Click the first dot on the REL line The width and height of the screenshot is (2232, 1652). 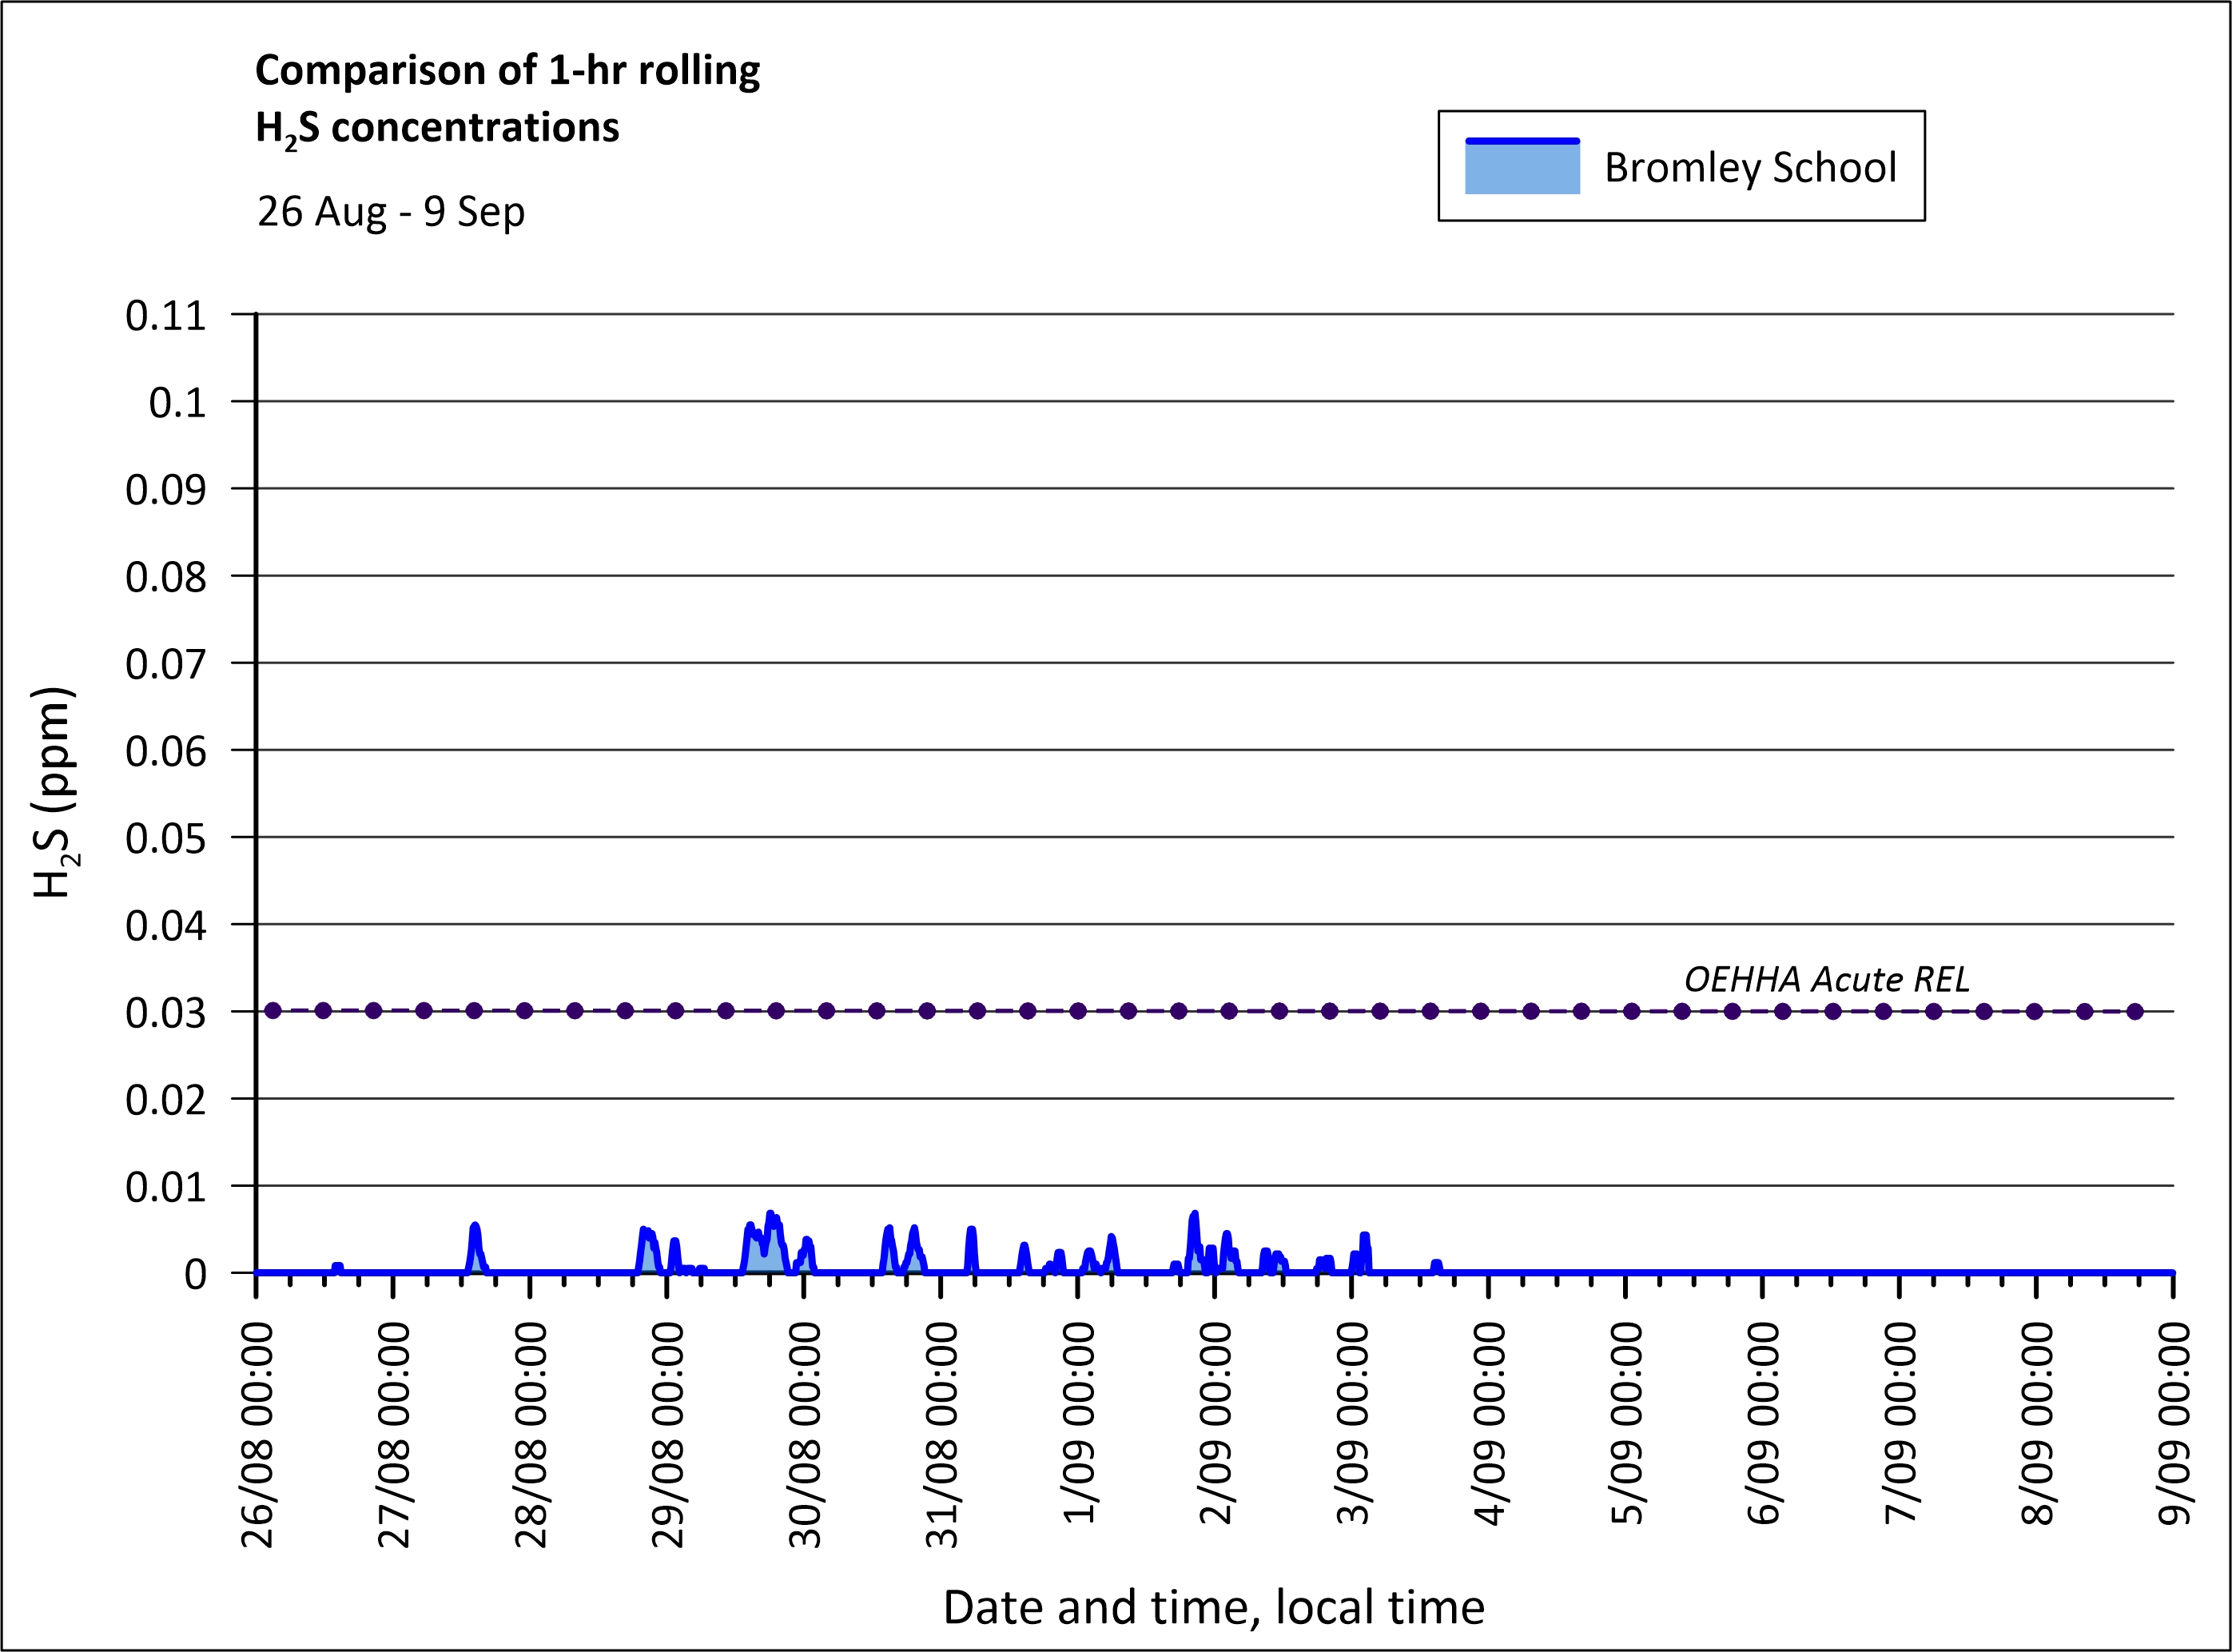[x=272, y=1011]
